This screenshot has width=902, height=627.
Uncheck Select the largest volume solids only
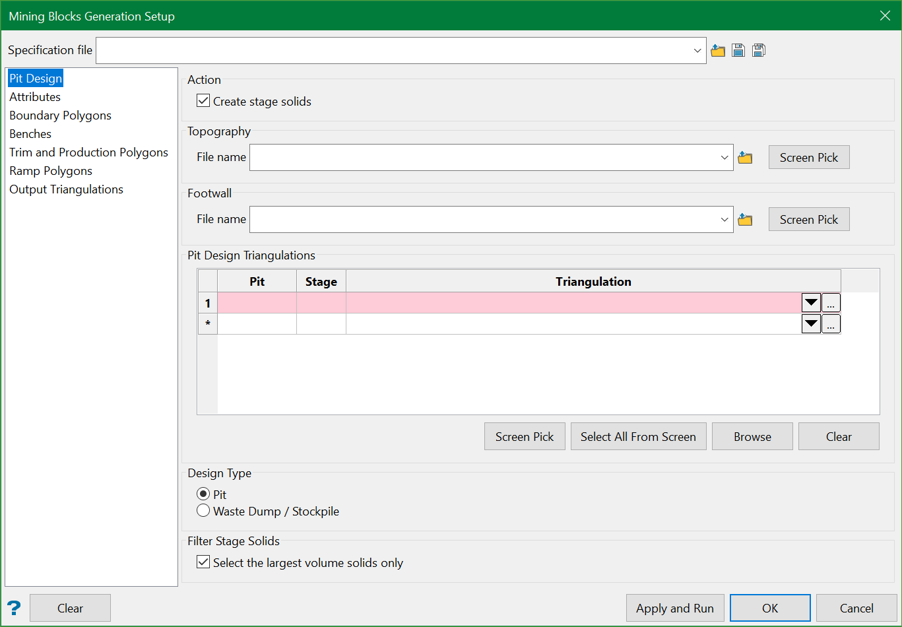pyautogui.click(x=204, y=563)
